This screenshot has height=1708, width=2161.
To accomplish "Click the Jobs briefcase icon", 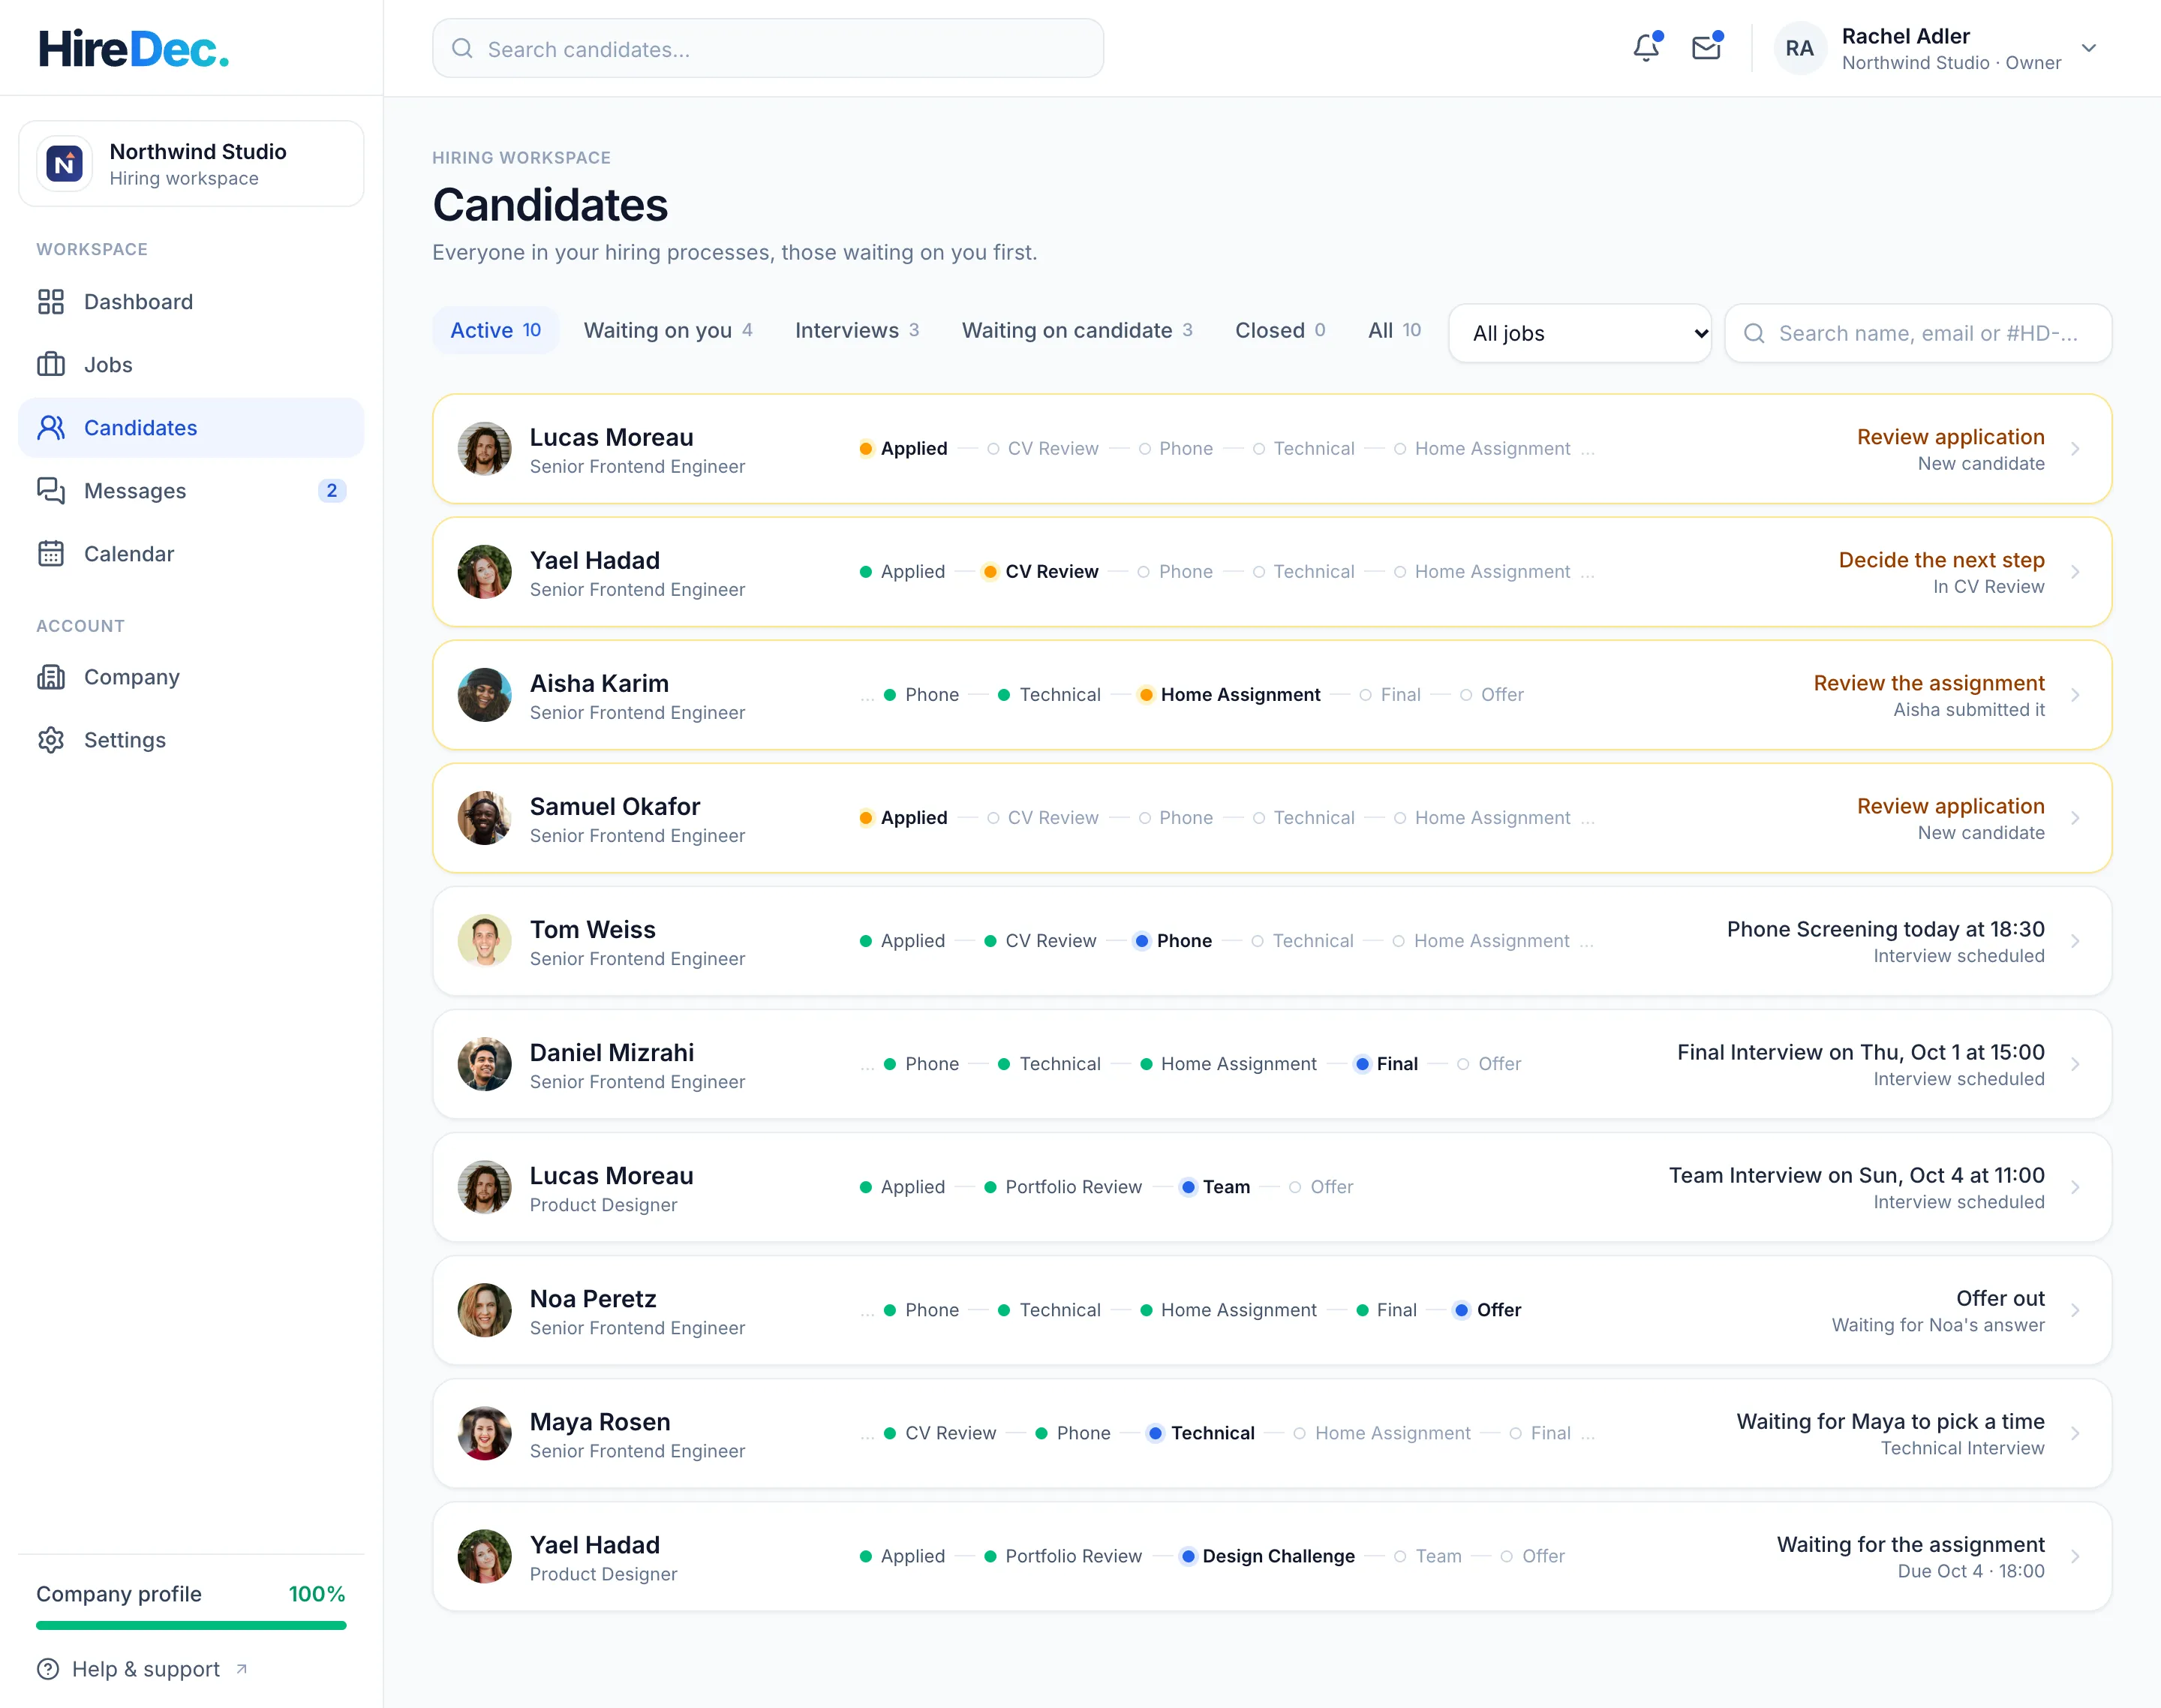I will (x=51, y=365).
